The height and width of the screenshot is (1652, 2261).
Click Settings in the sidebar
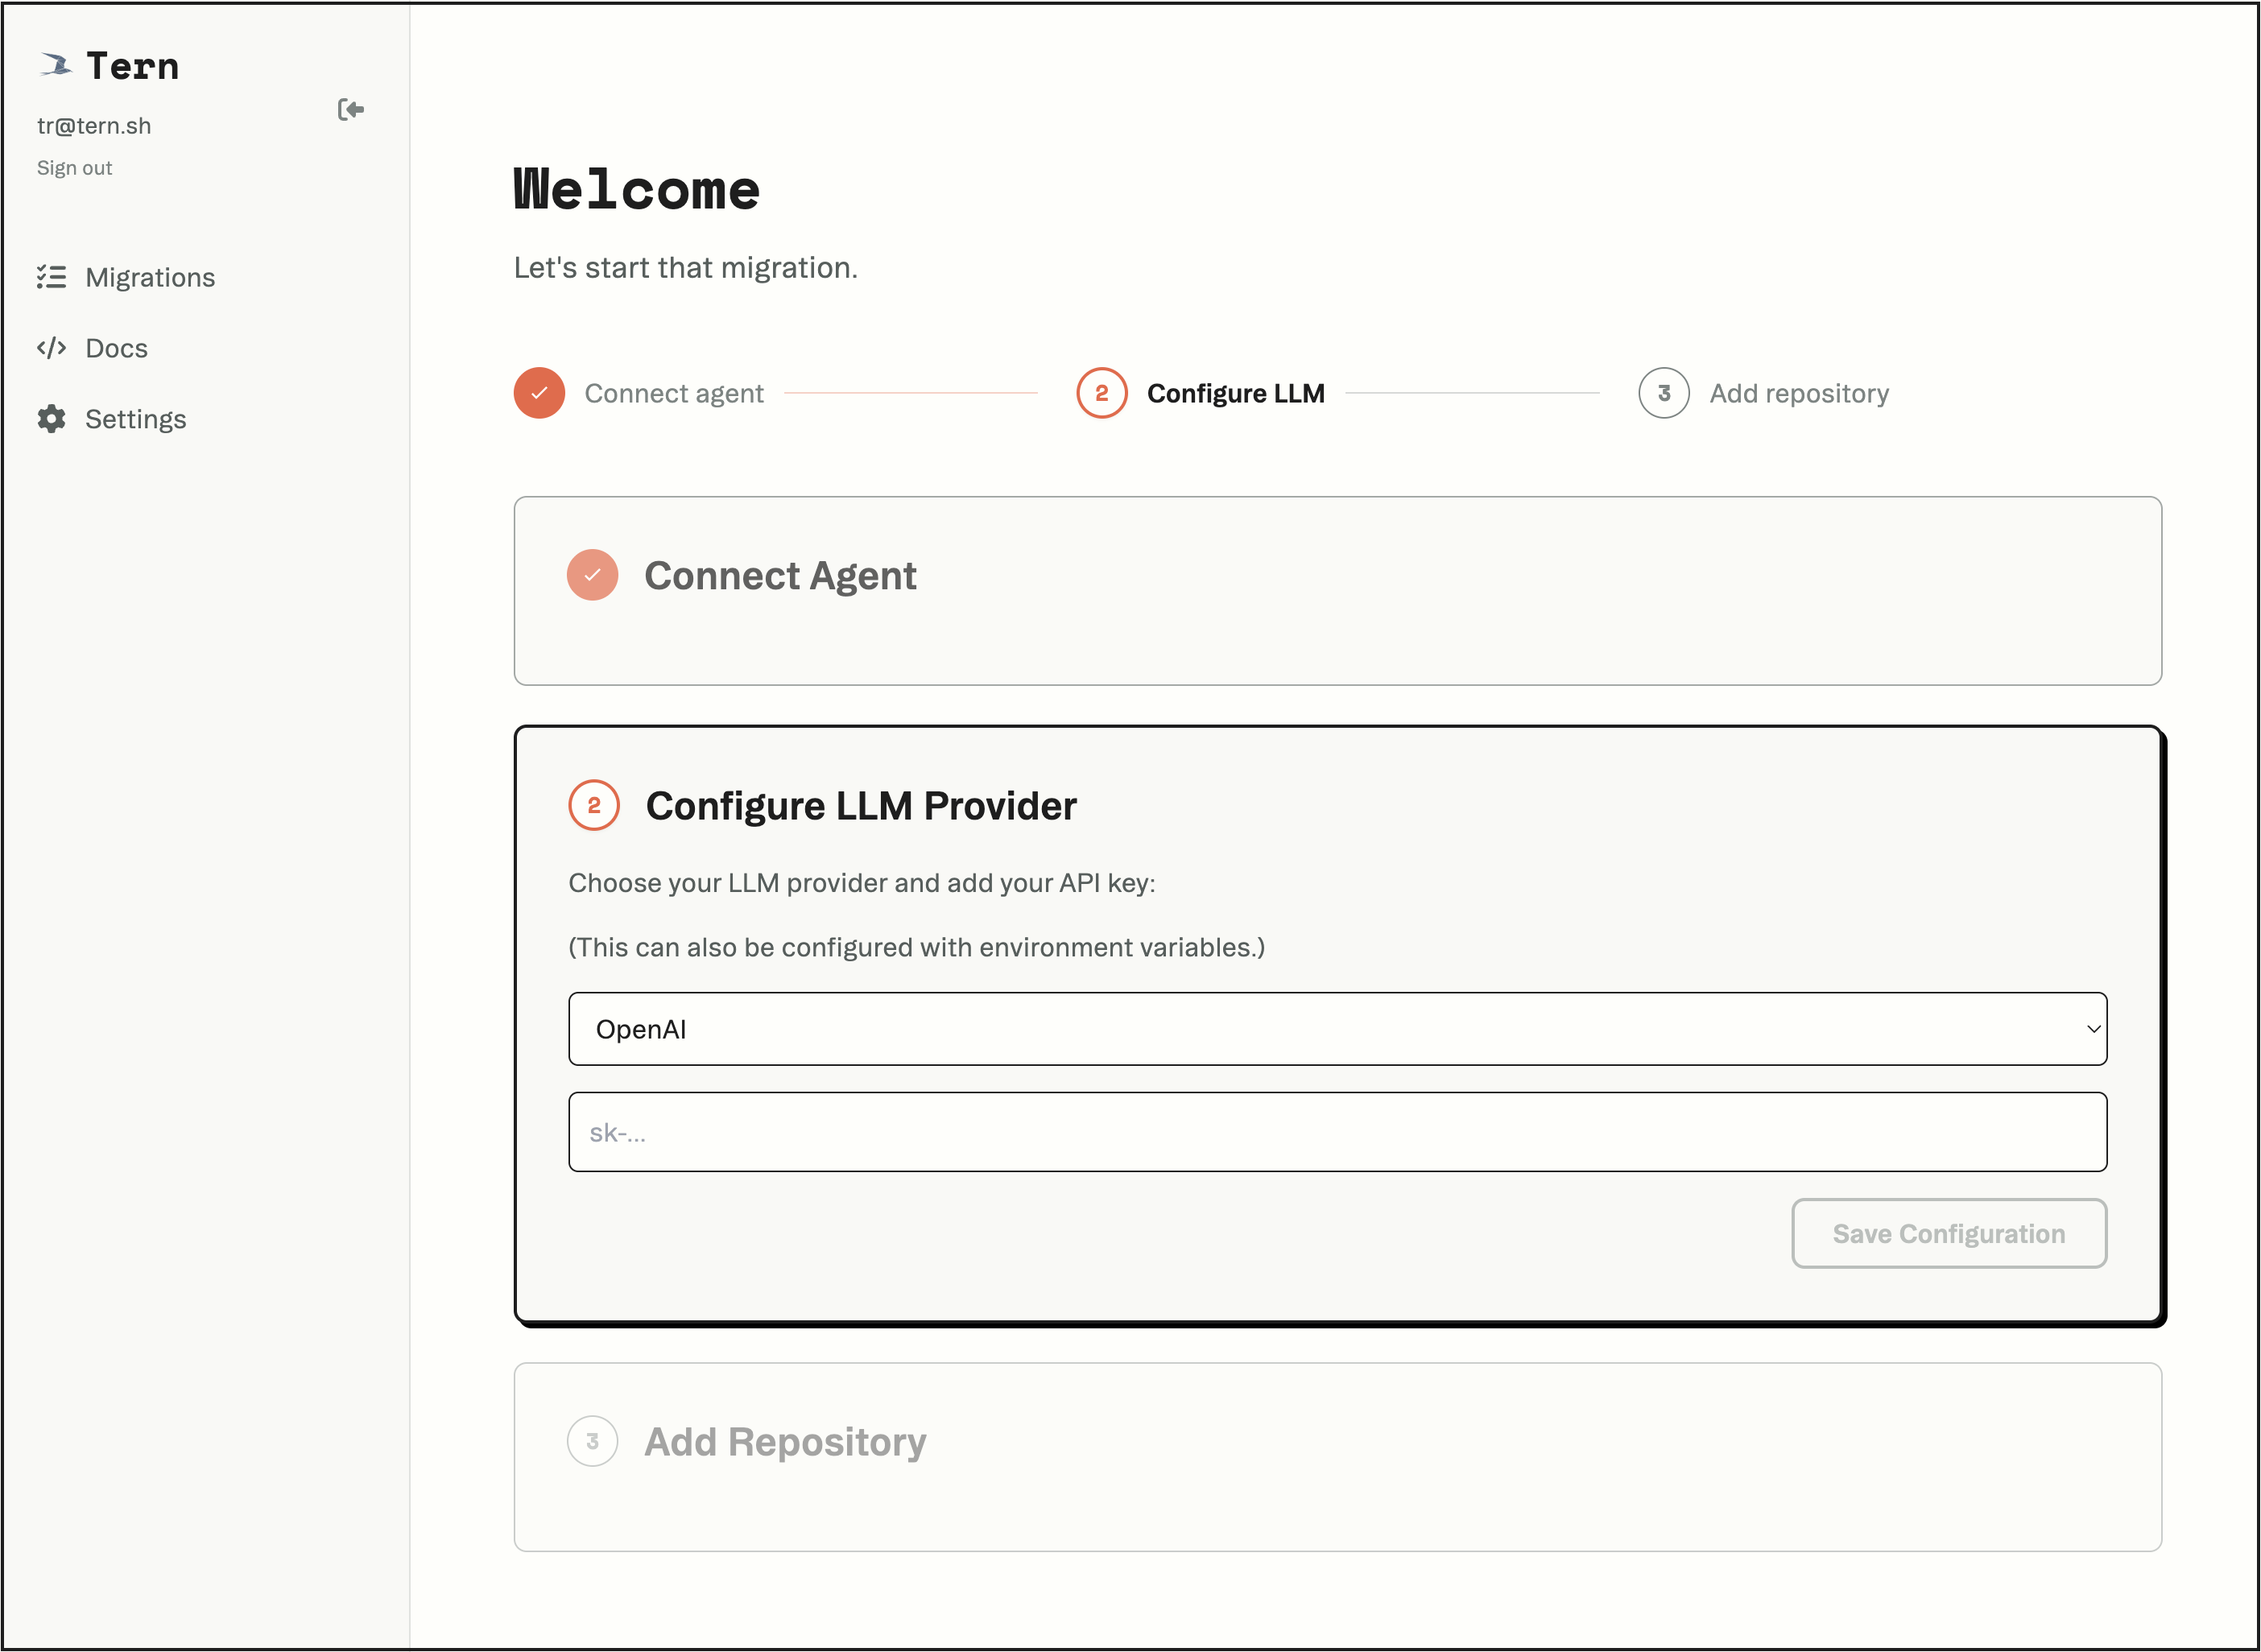(135, 419)
